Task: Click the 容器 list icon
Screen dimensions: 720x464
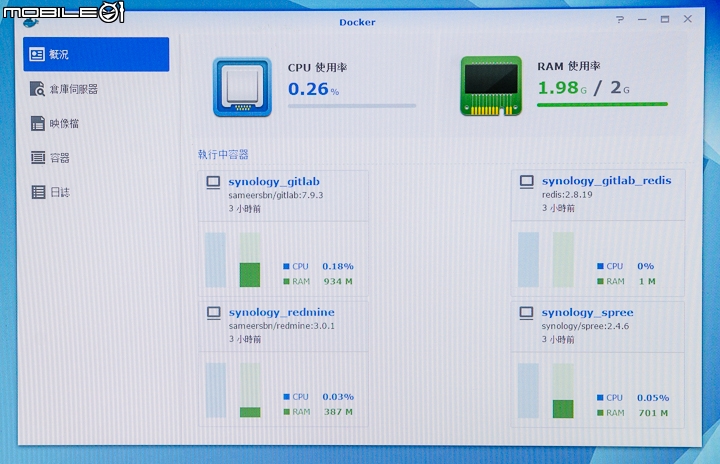Action: pos(38,158)
